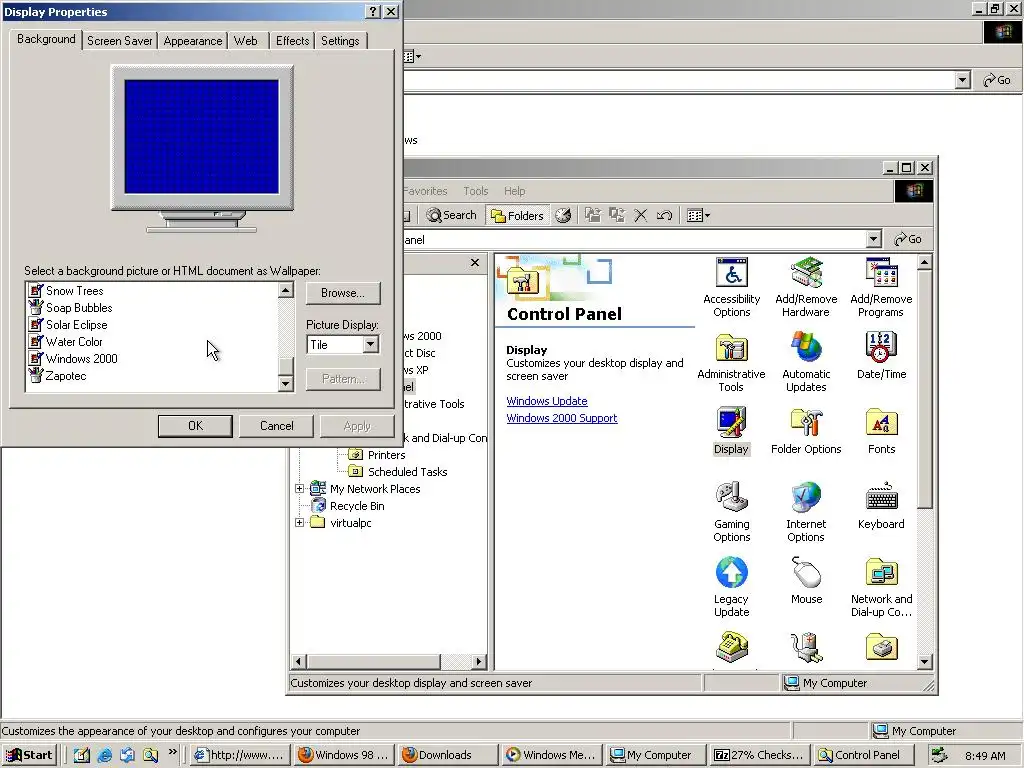Open Keyboard settings icon

[881, 506]
